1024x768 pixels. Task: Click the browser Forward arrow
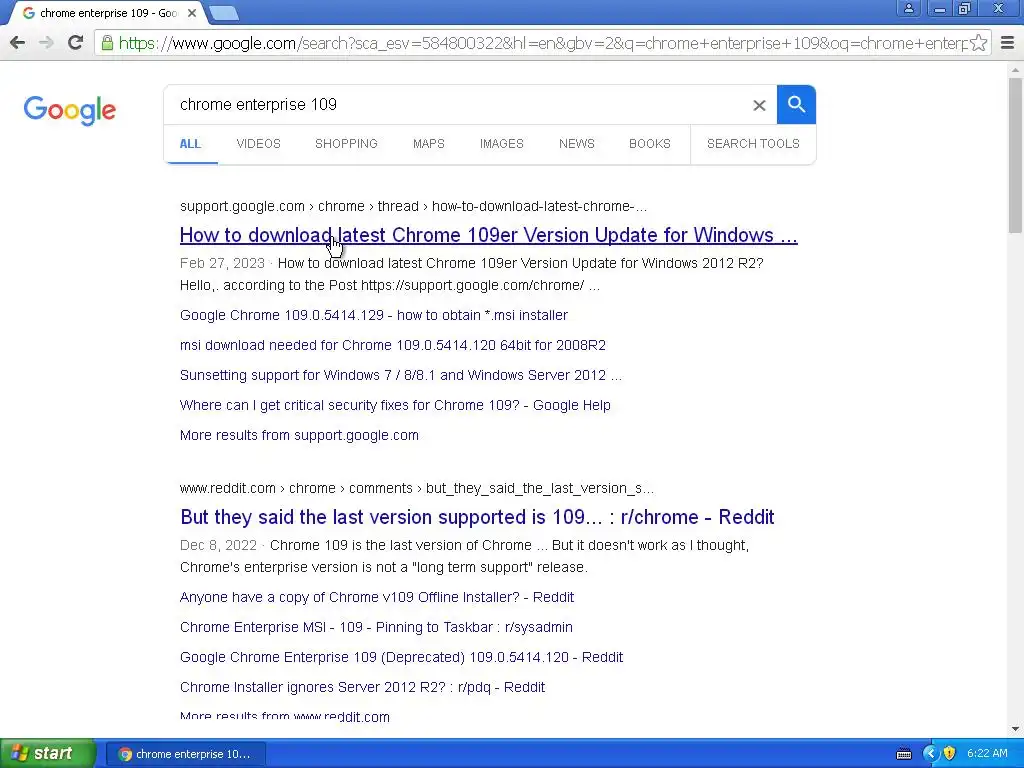coord(46,43)
